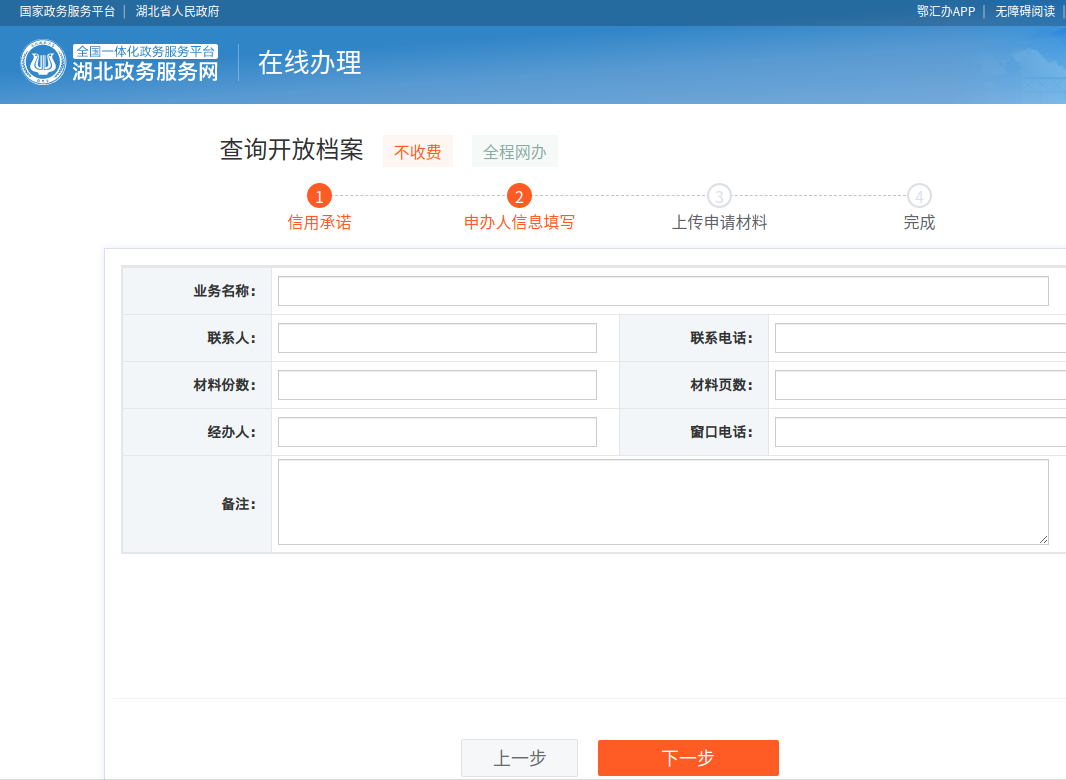Select step 1 circle 信用承诺

[x=319, y=196]
